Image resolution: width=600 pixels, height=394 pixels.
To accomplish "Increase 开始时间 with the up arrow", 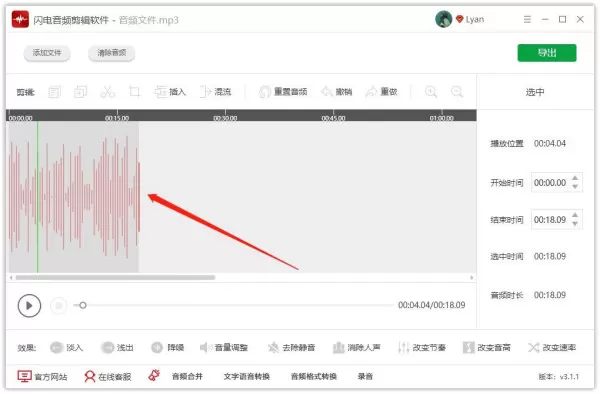I will point(575,178).
